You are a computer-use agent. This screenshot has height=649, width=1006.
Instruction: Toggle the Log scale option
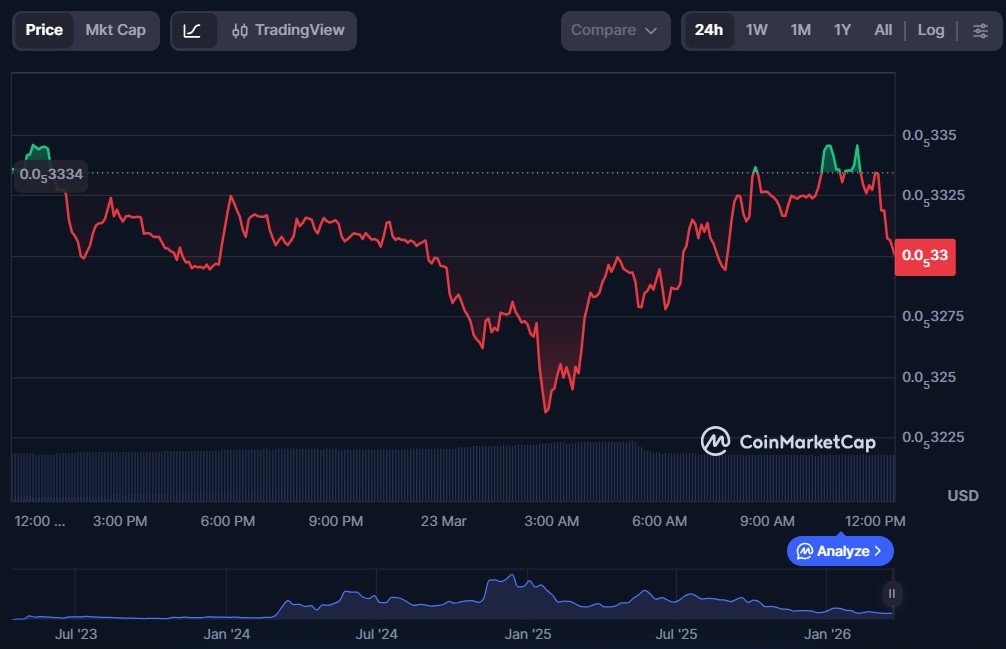[x=930, y=30]
